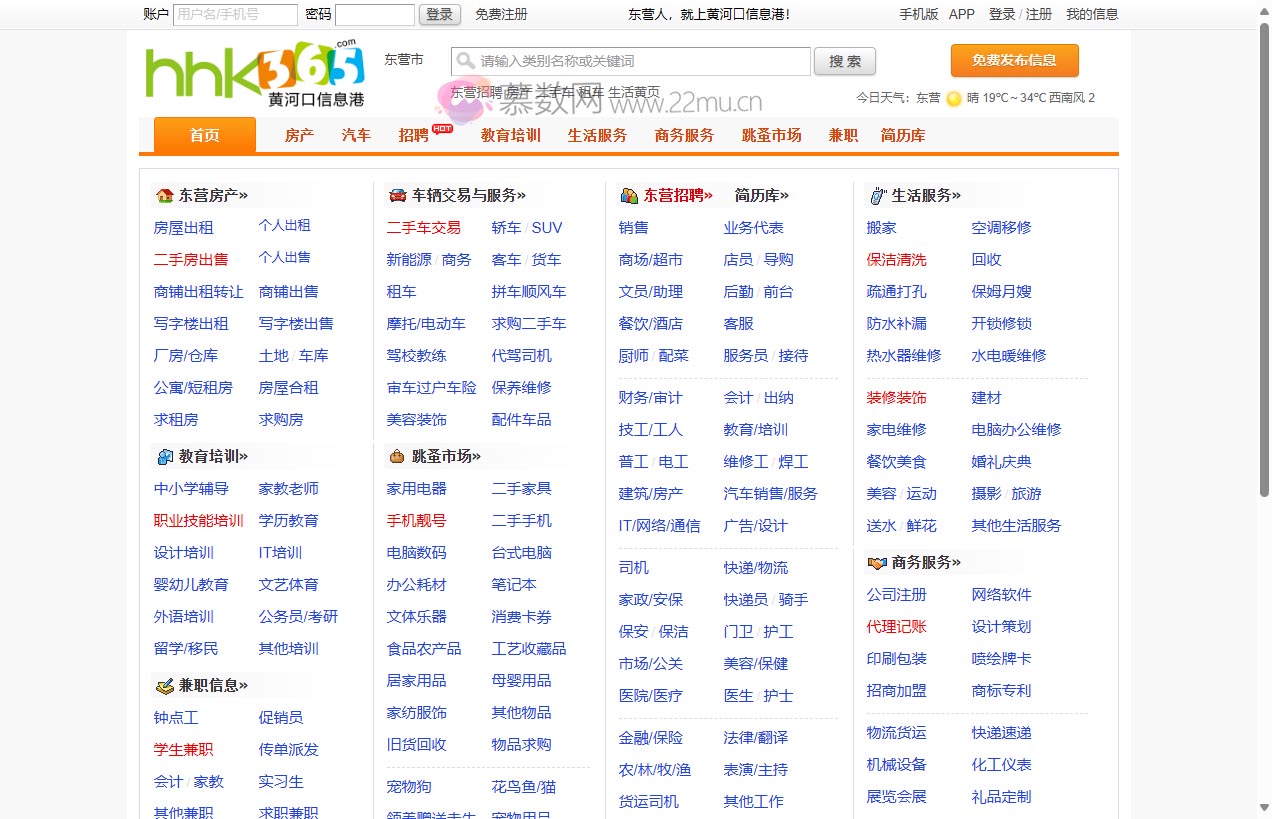Open the 免费注册 link

pyautogui.click(x=500, y=14)
